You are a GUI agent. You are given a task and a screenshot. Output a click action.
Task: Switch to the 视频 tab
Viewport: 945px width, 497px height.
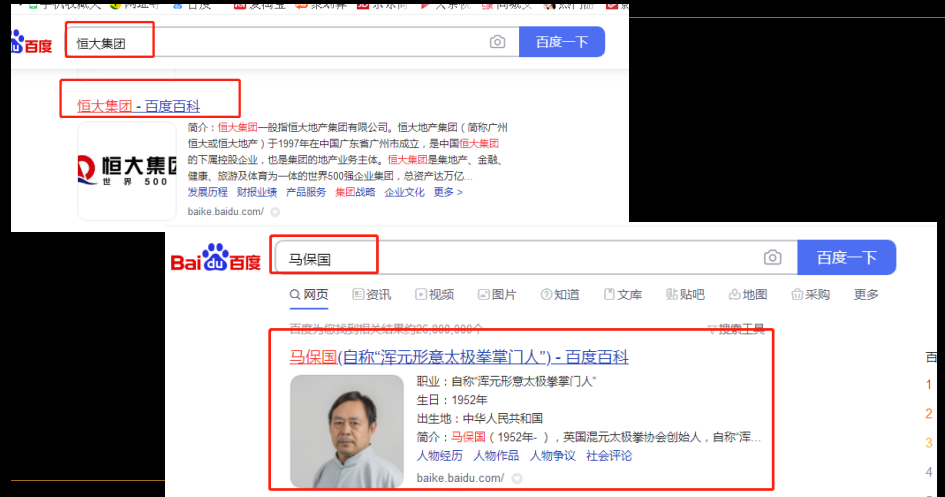tap(435, 295)
